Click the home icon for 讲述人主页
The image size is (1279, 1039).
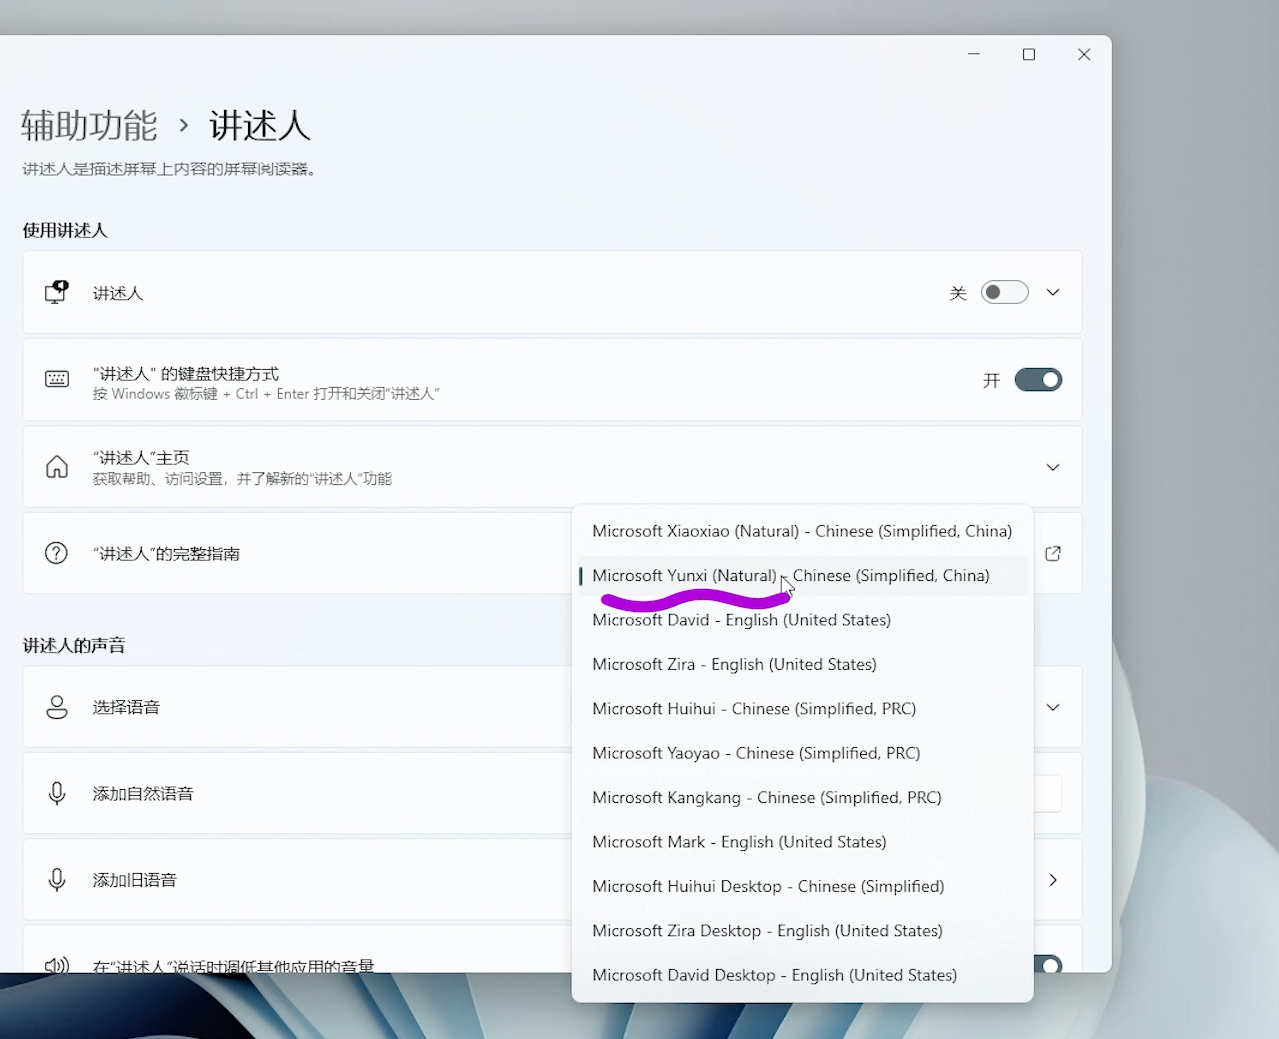point(56,467)
